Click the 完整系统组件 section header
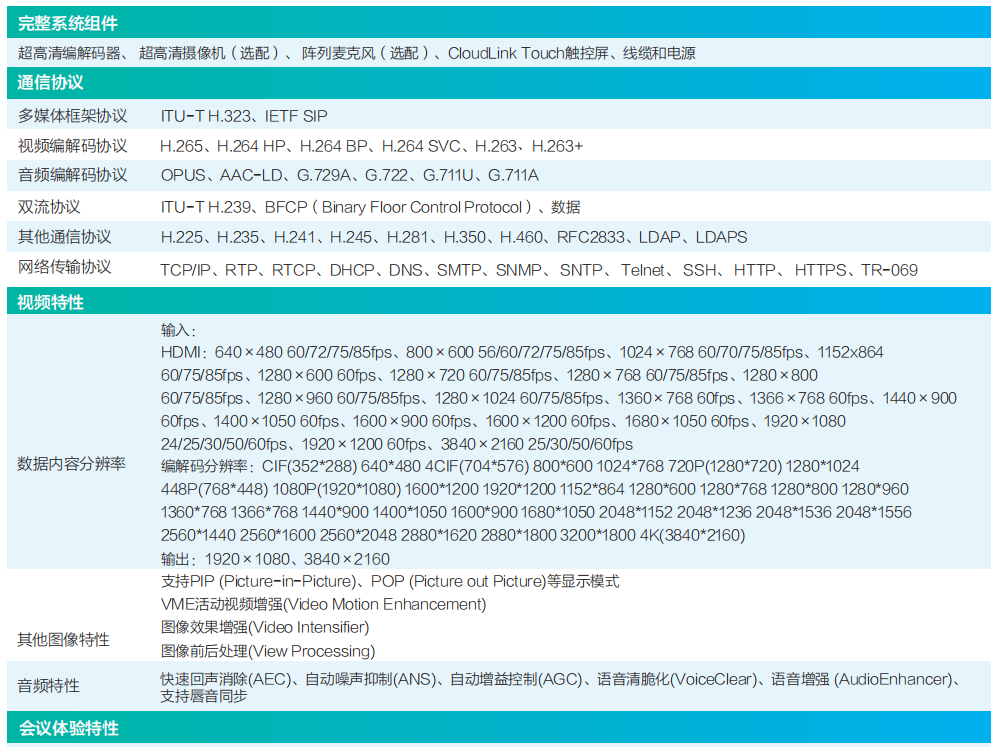The height and width of the screenshot is (747, 999). (x=67, y=23)
